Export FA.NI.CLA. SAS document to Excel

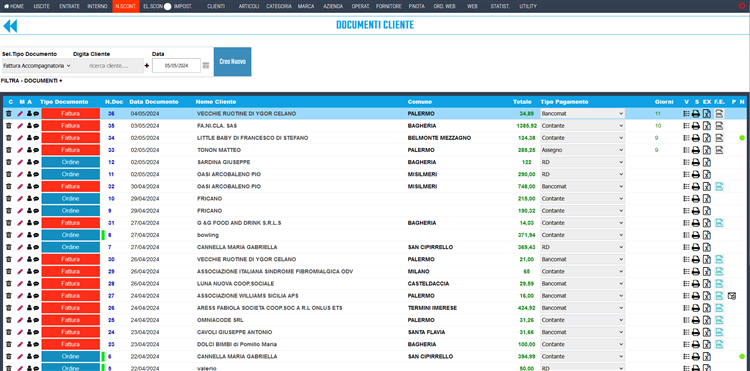pos(706,126)
